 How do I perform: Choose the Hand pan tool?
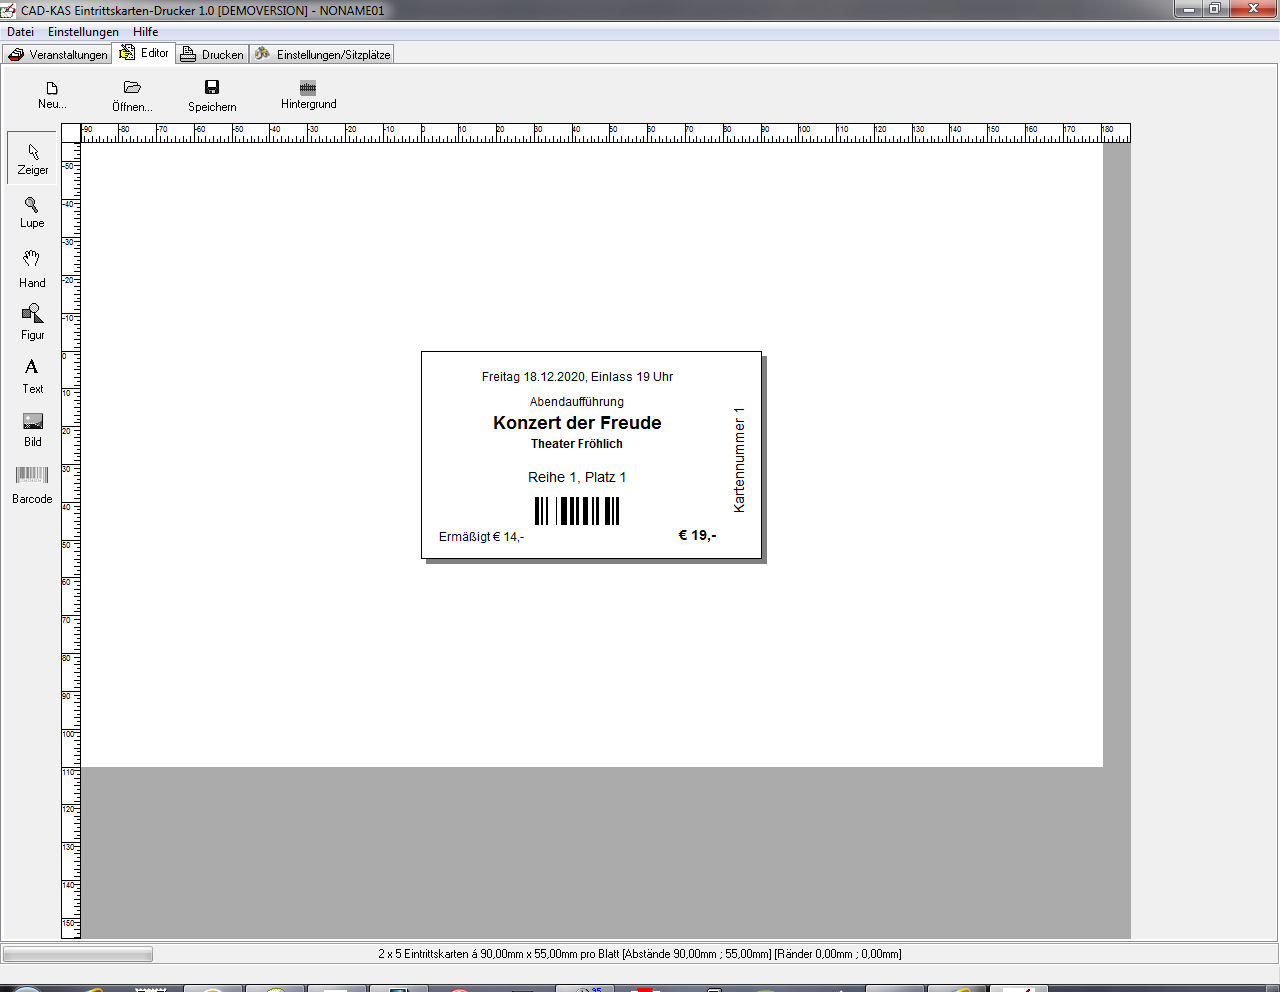click(x=32, y=269)
